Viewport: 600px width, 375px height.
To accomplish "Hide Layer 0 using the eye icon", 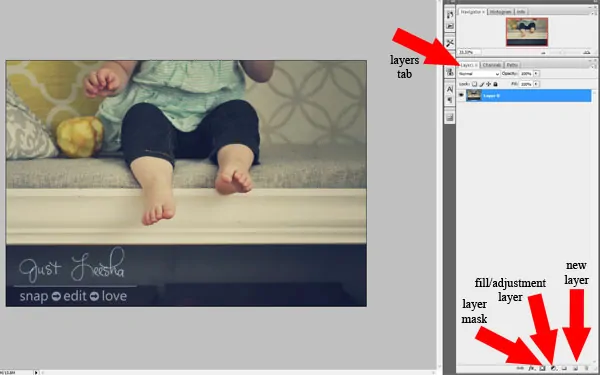I will [461, 95].
